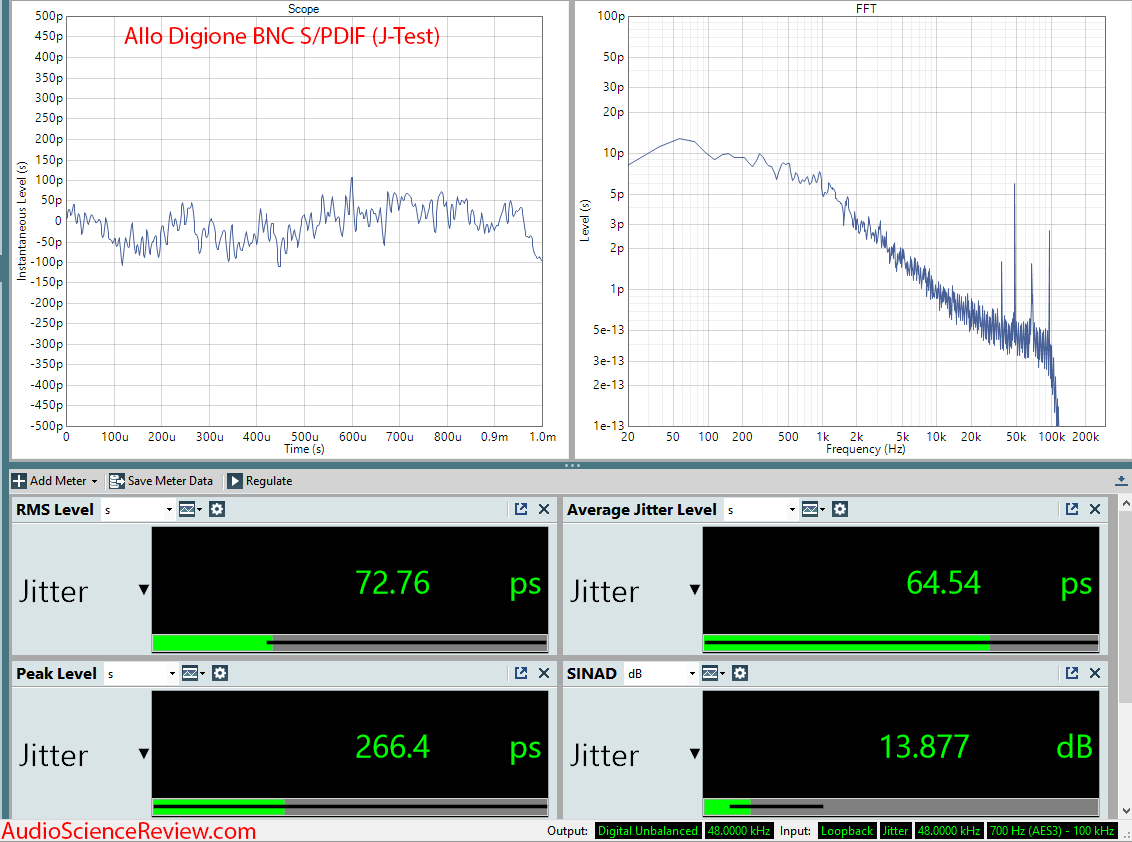The width and height of the screenshot is (1132, 842).
Task: Click the RMS Level meter title
Action: click(x=55, y=510)
